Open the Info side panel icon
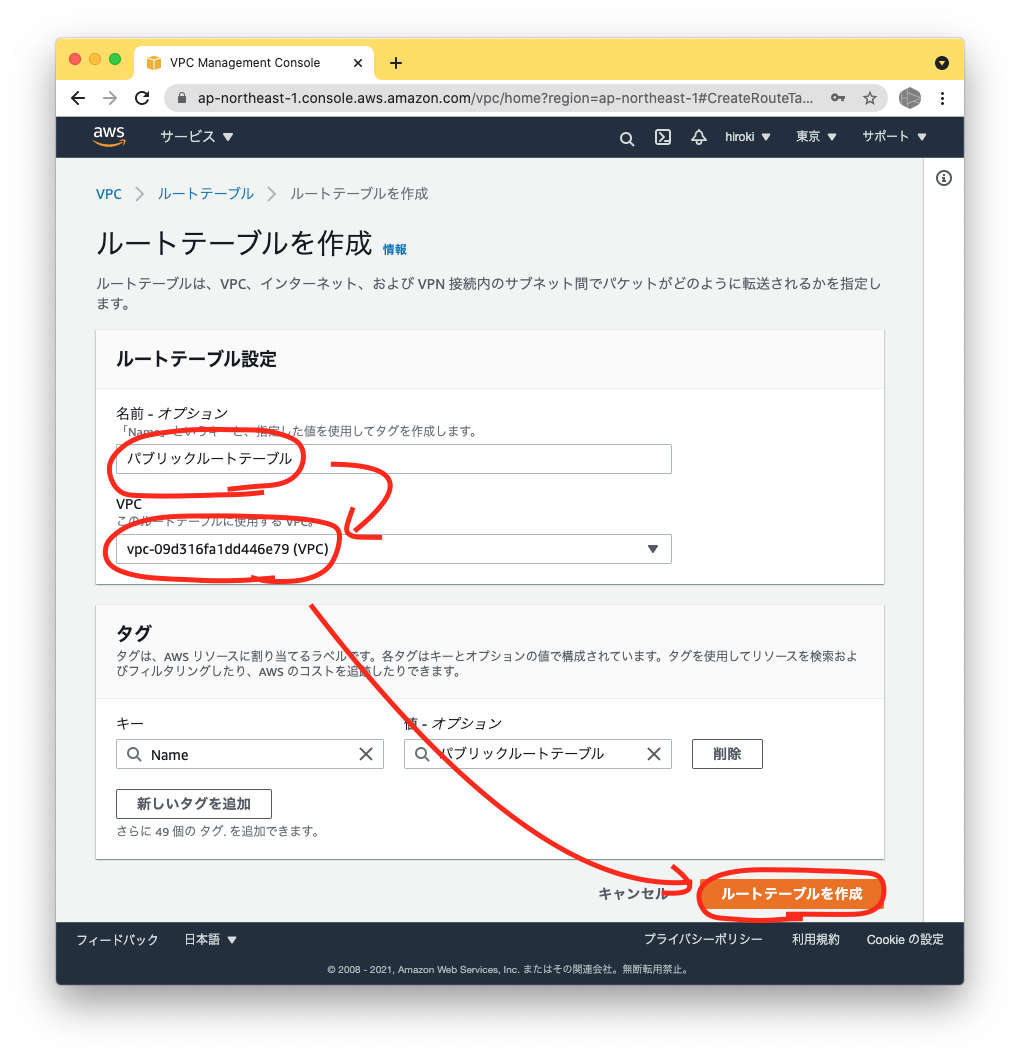1020x1059 pixels. [x=943, y=177]
